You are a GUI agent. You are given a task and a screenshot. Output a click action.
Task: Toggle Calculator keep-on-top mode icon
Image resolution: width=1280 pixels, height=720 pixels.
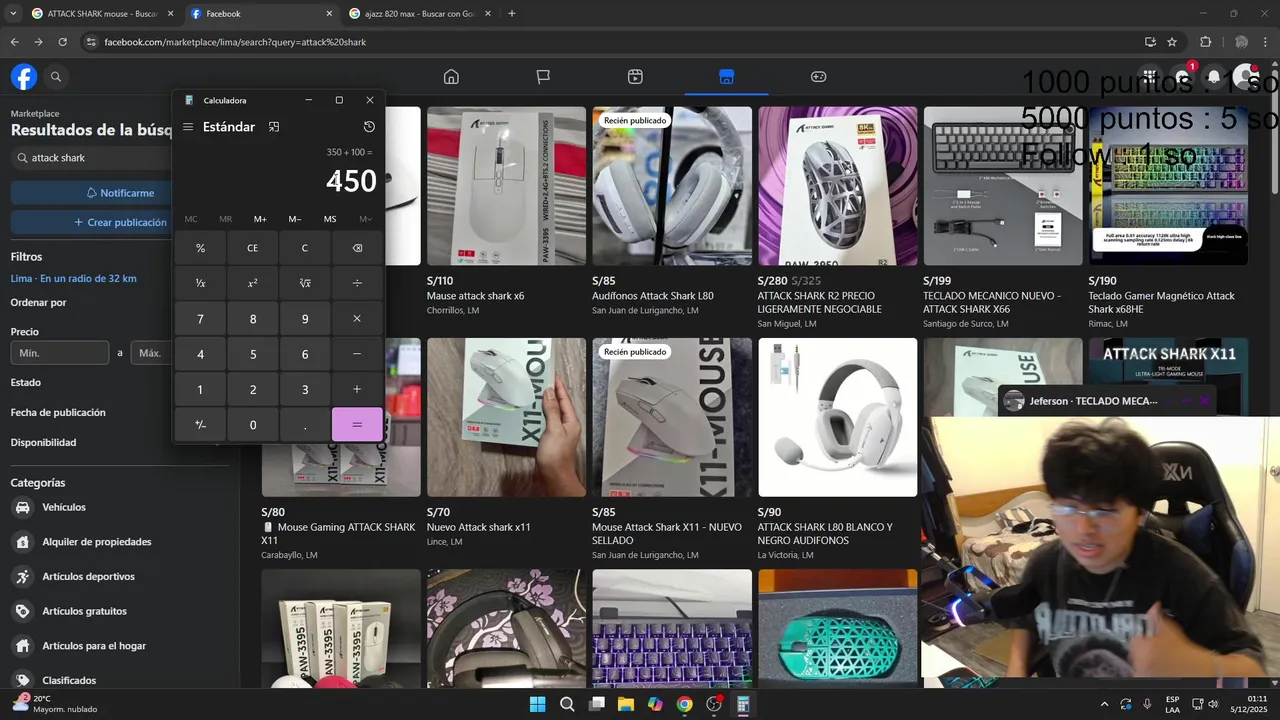click(x=274, y=127)
